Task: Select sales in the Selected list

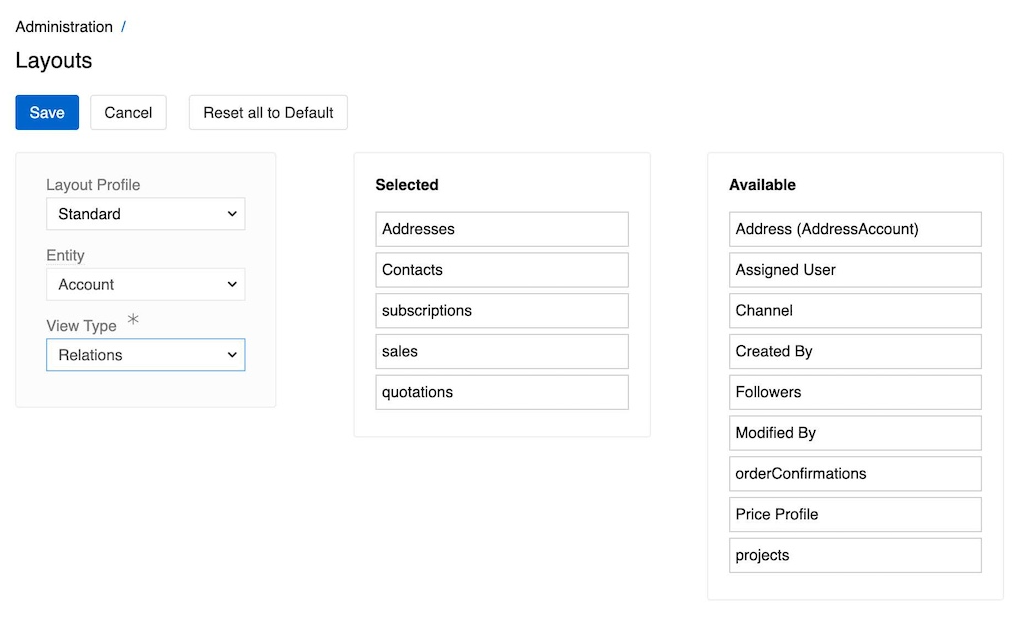Action: click(501, 351)
